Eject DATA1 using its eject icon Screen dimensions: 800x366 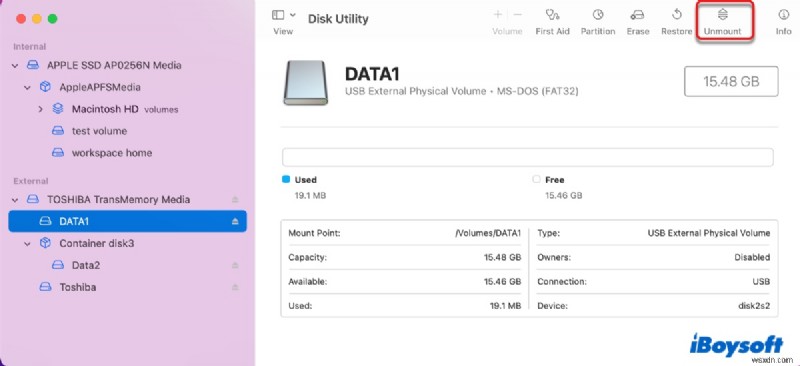pyautogui.click(x=235, y=222)
